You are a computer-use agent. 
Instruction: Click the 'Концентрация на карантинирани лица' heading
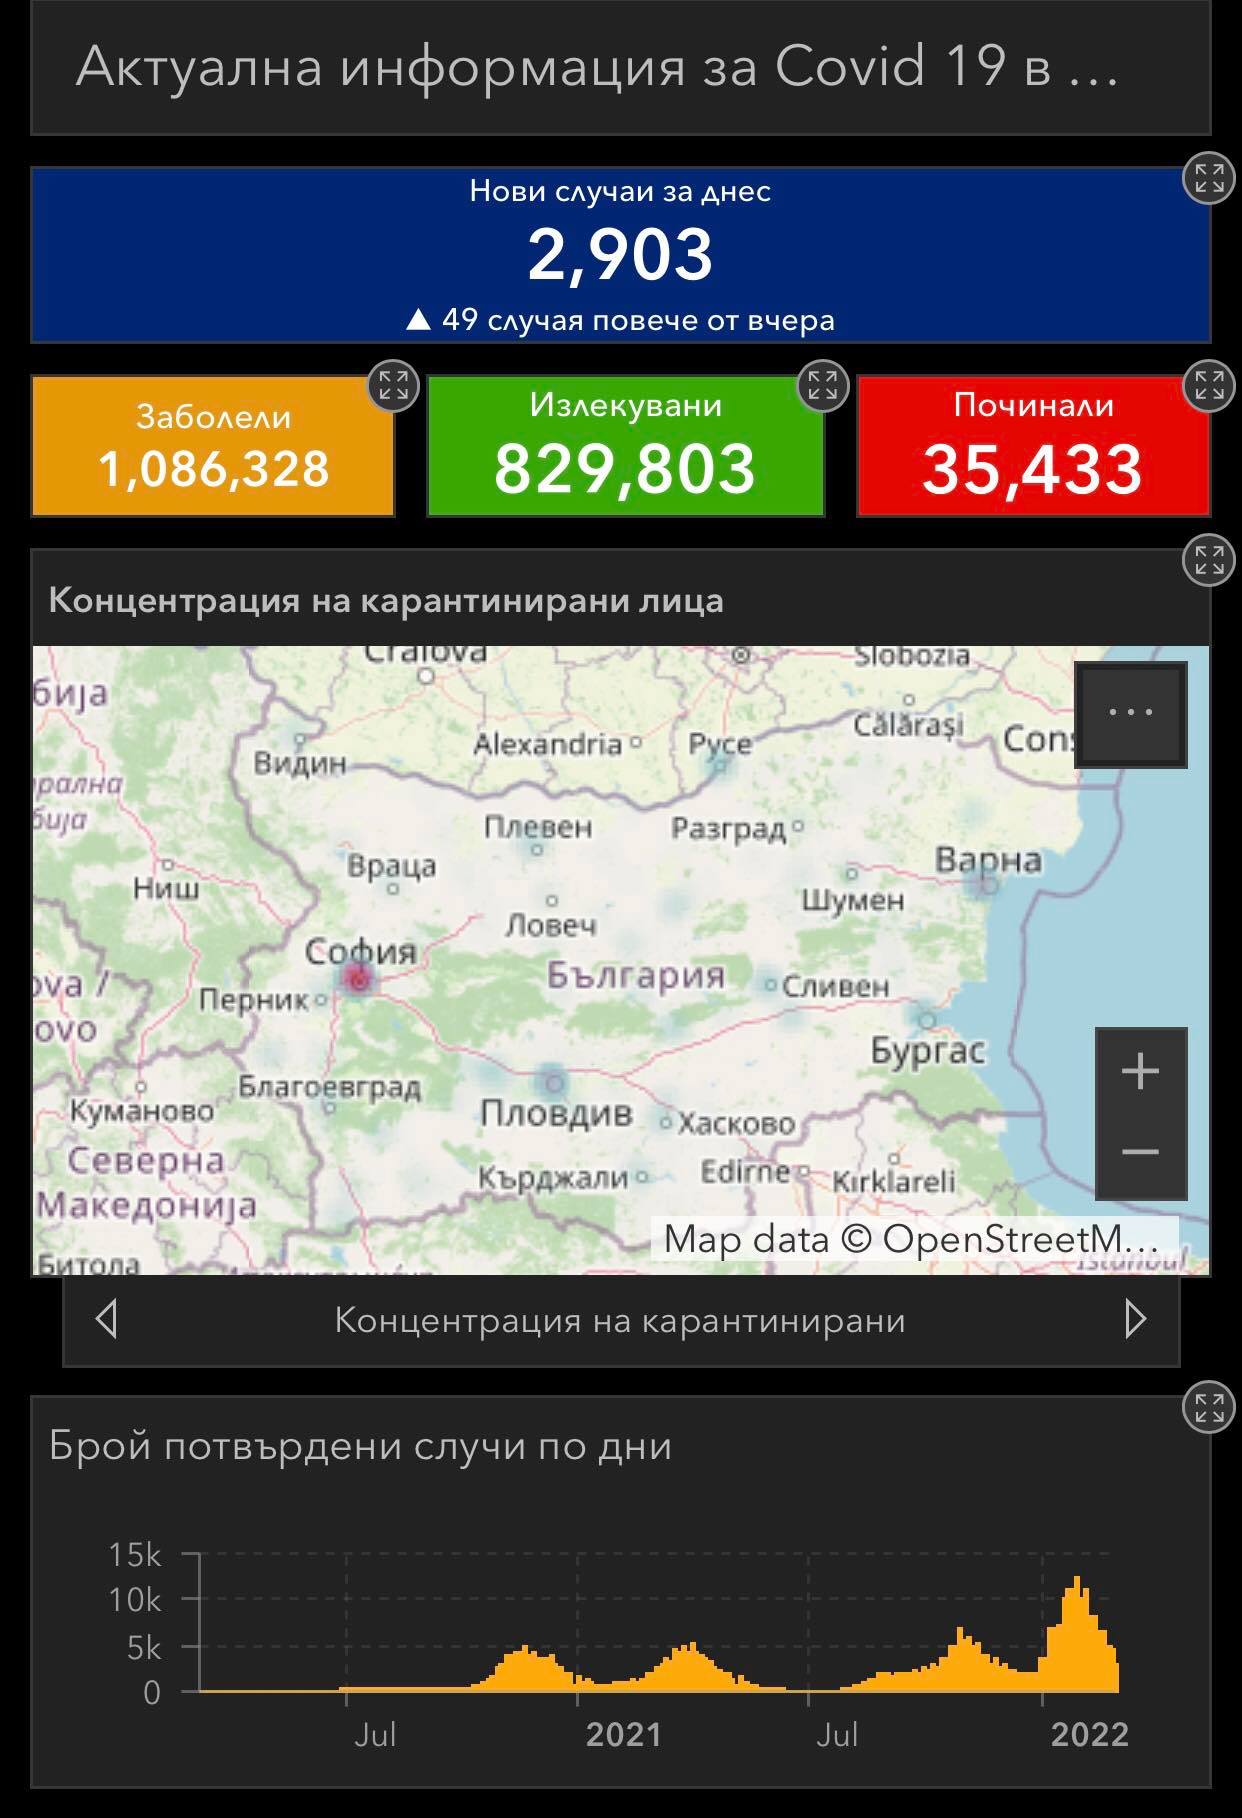pyautogui.click(x=386, y=601)
